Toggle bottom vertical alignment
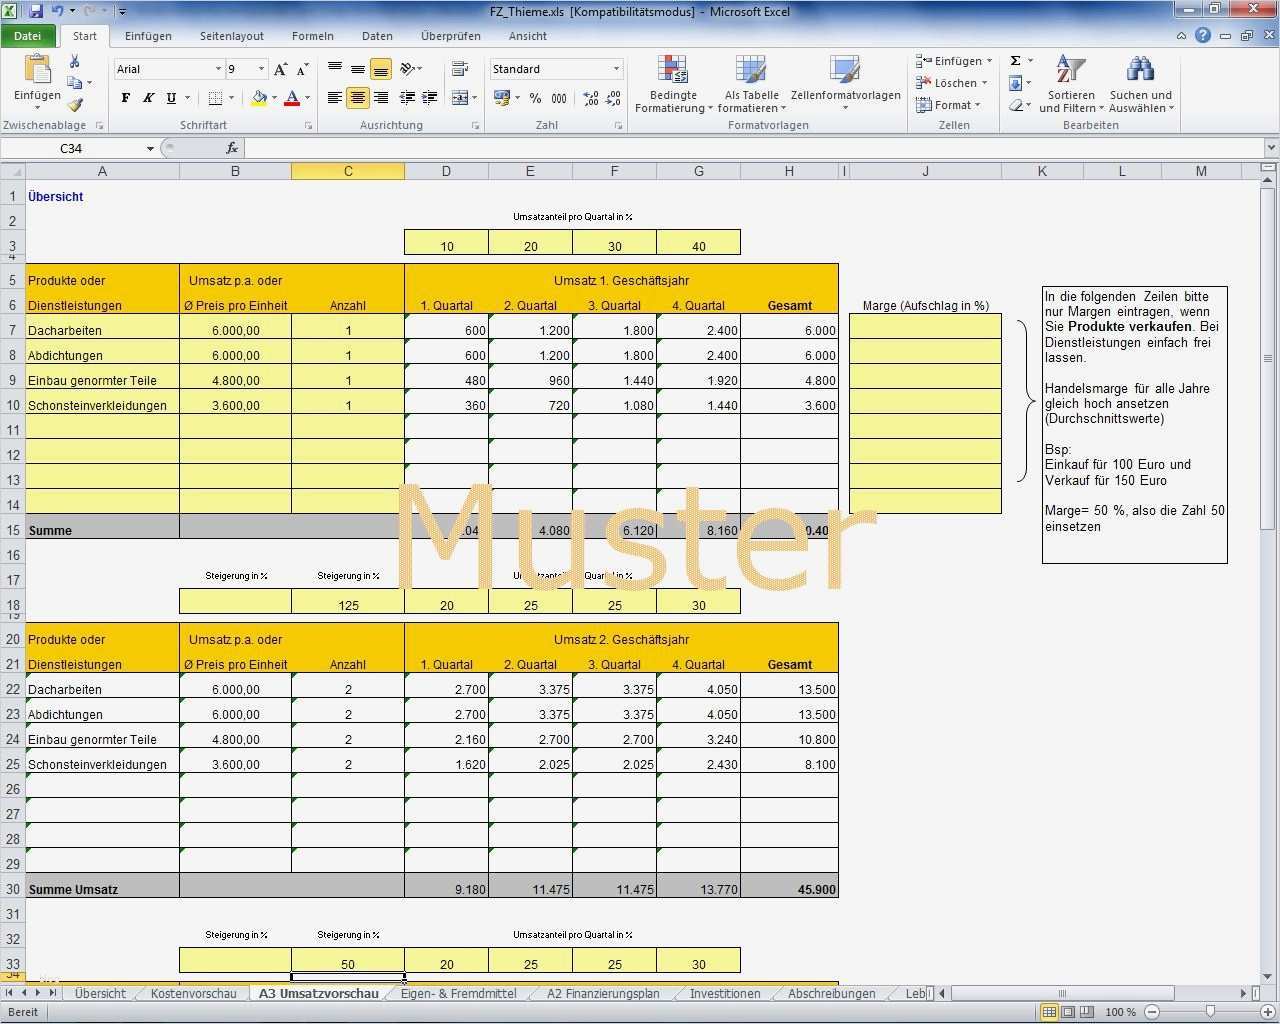Image resolution: width=1280 pixels, height=1024 pixels. click(380, 69)
